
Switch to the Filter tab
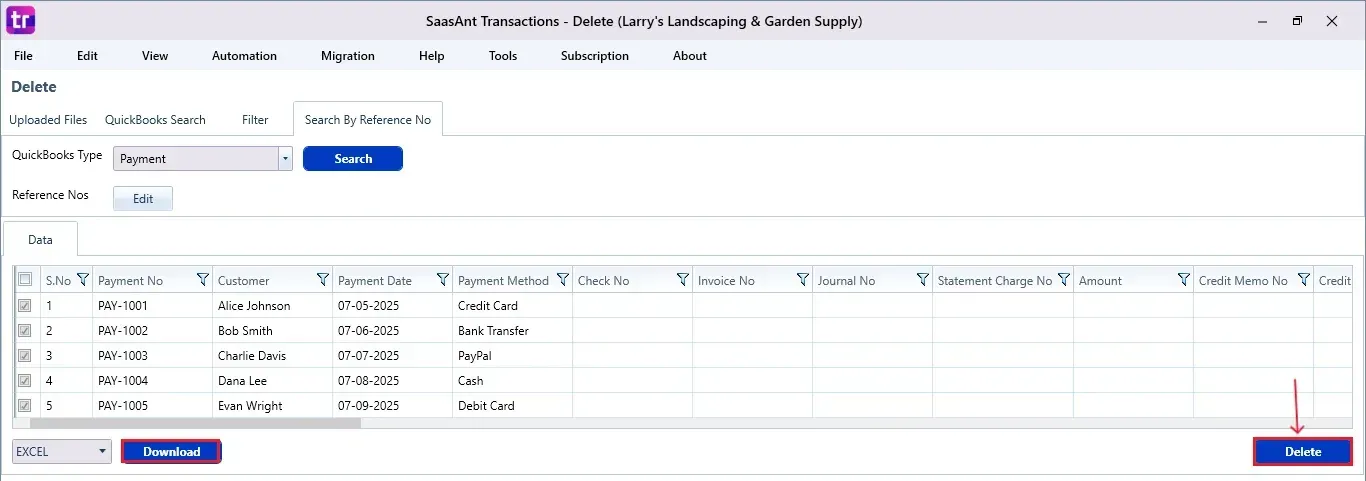click(255, 119)
